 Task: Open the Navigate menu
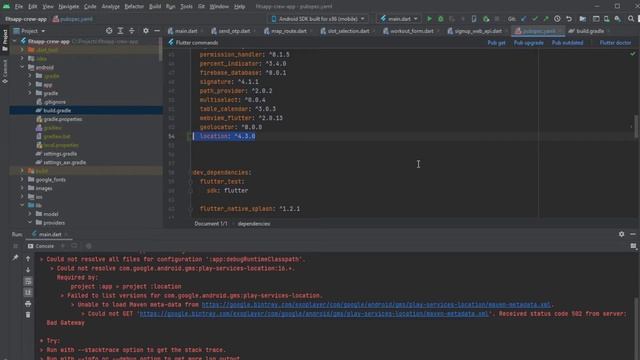pos(69,7)
